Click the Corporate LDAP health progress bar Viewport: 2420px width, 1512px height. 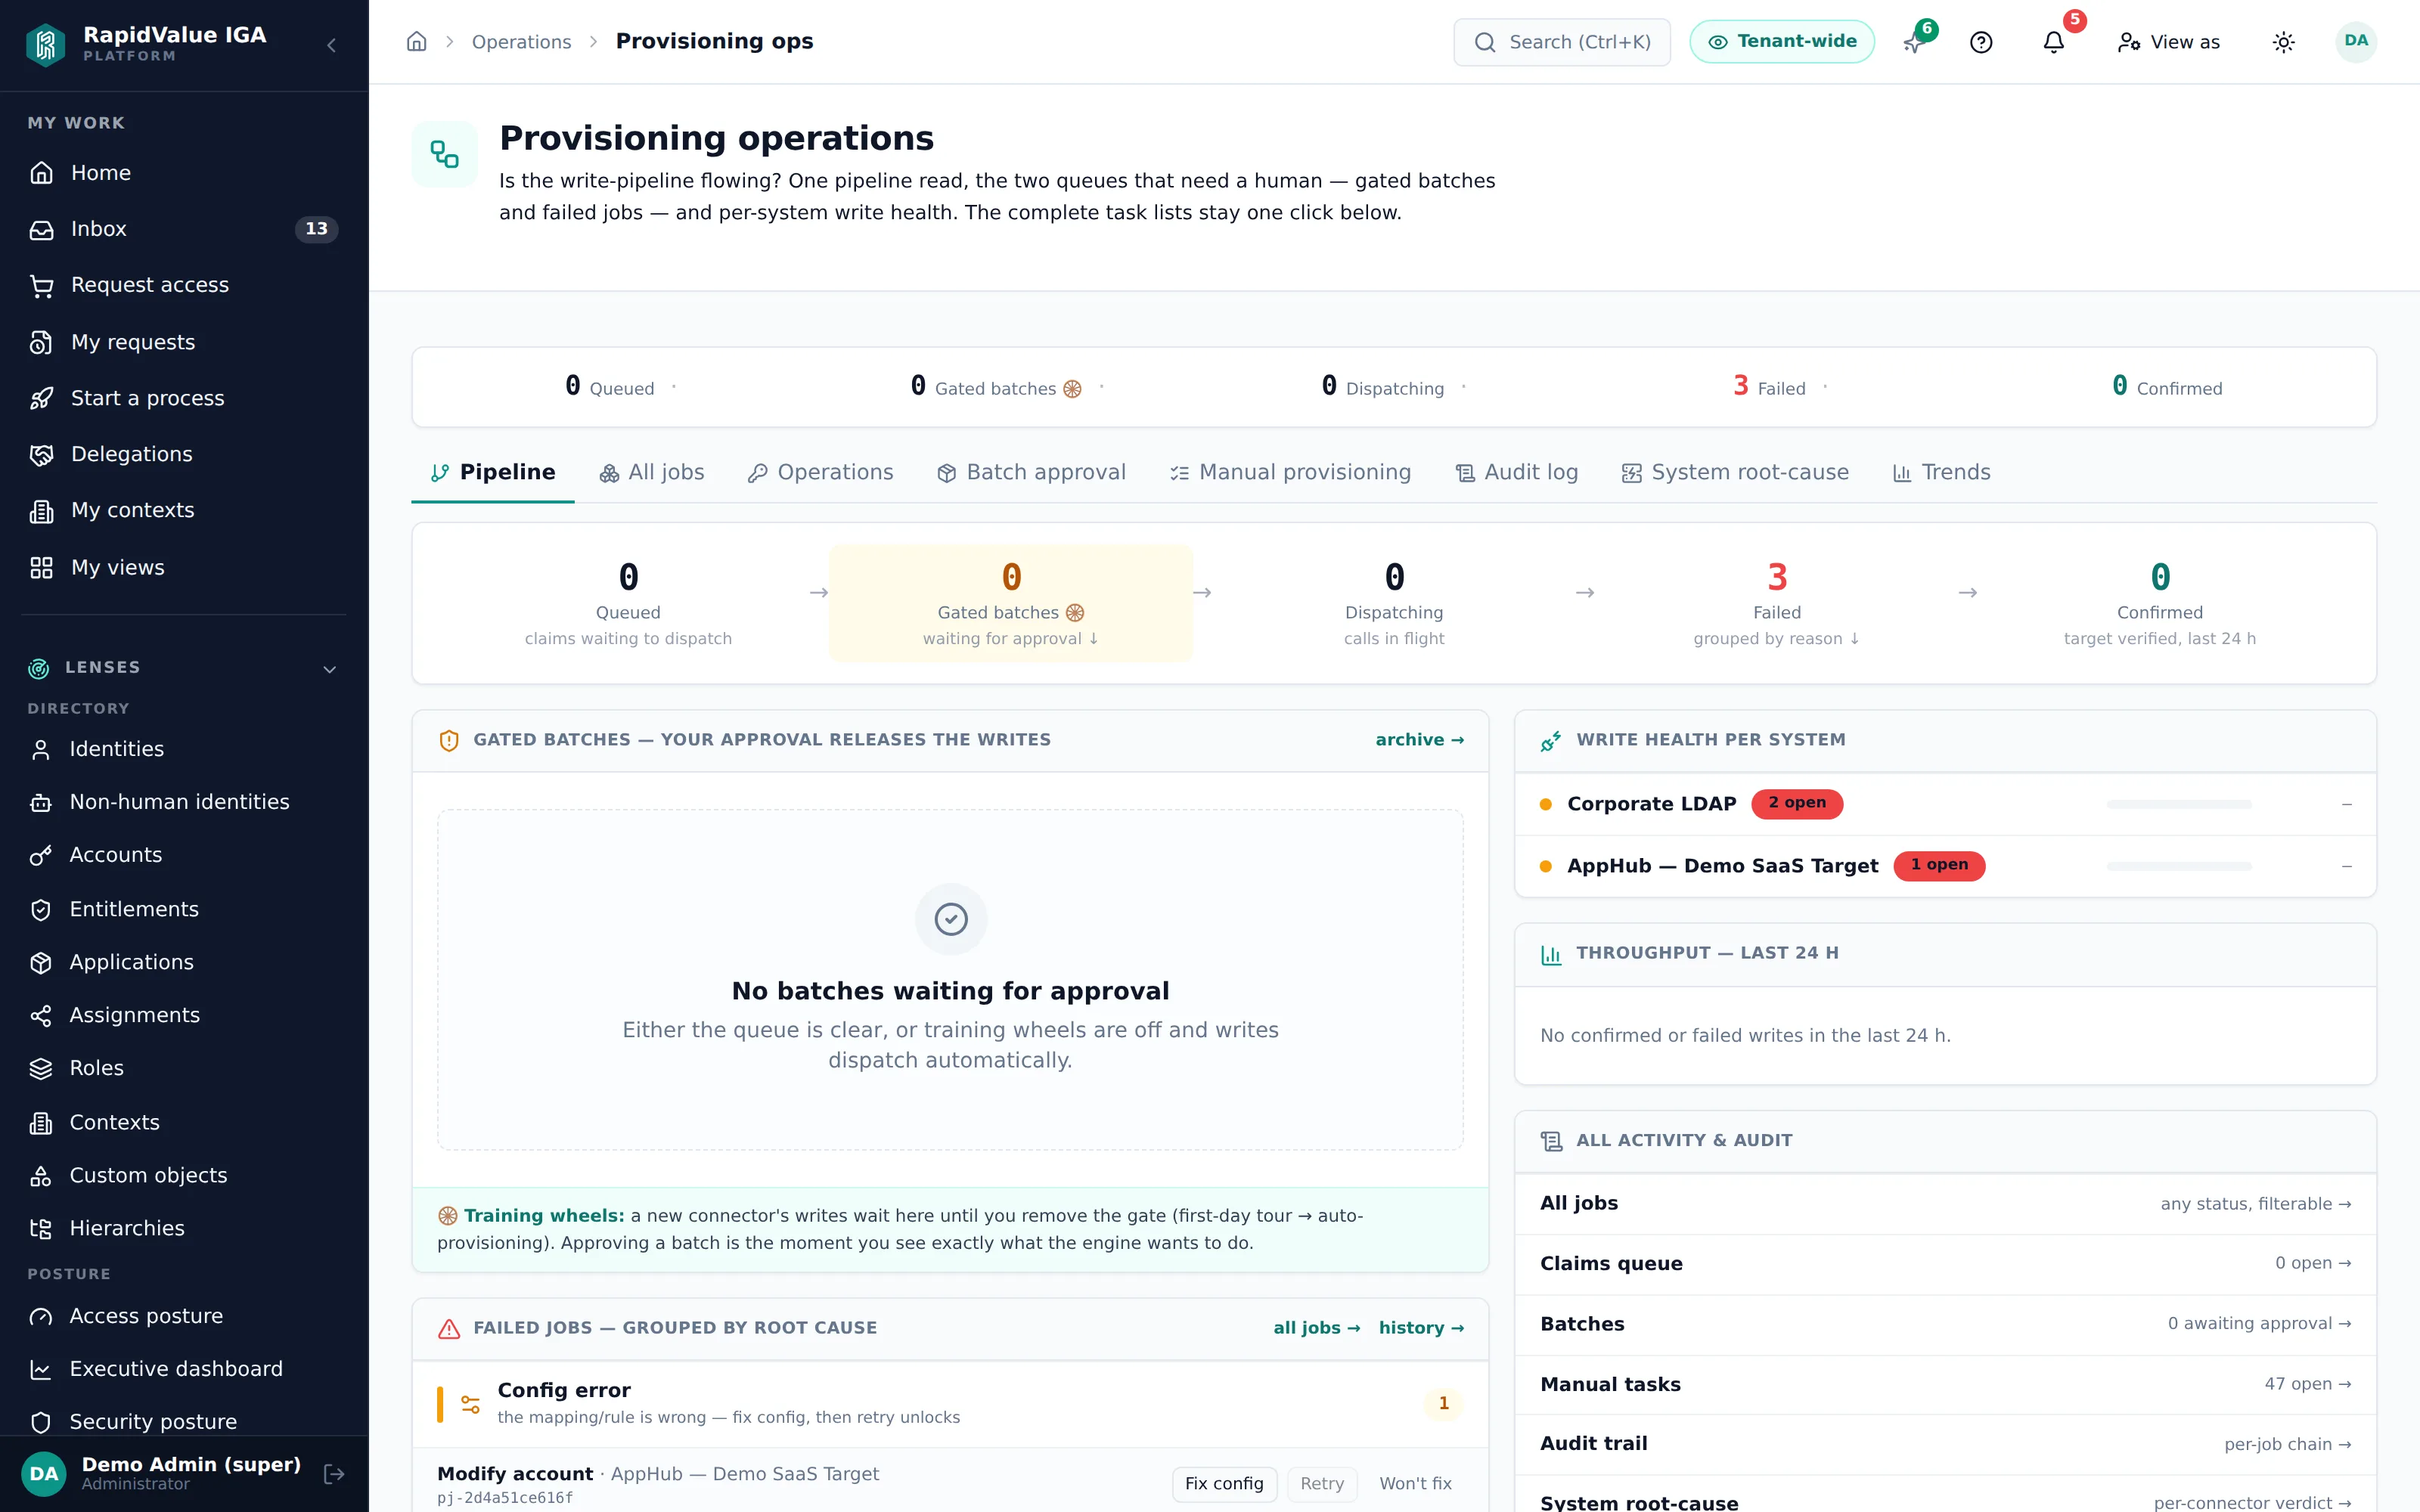(2179, 804)
